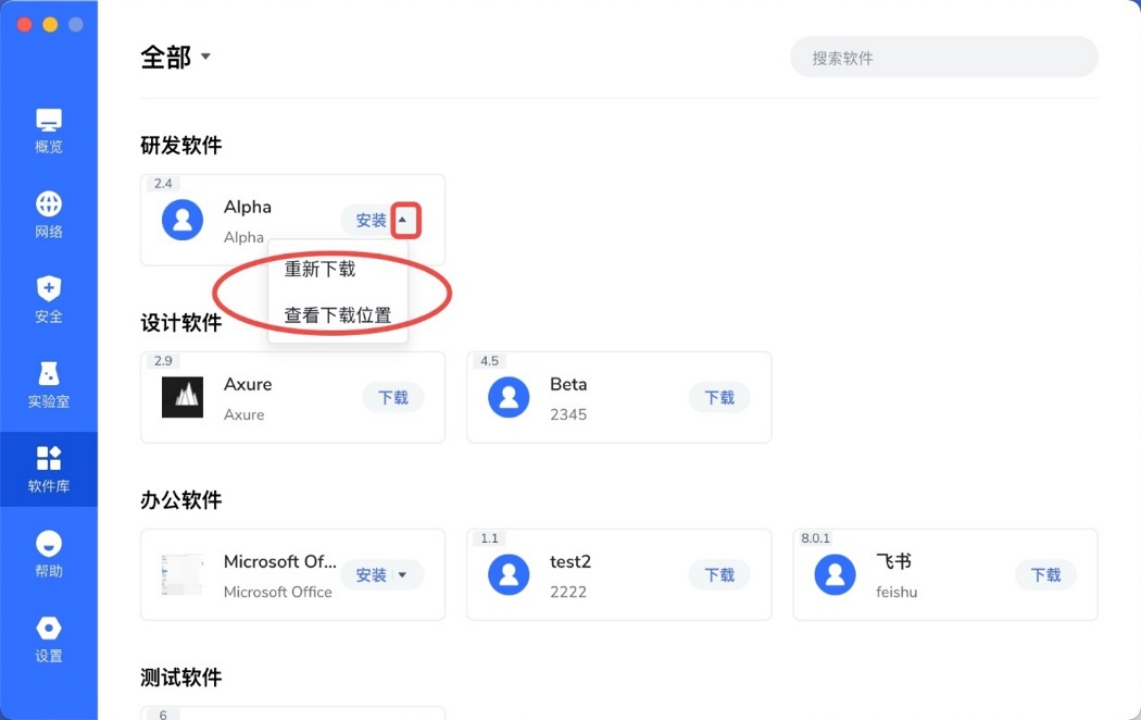Click the 飞书 app avatar icon
Image resolution: width=1141 pixels, height=720 pixels.
tap(835, 575)
